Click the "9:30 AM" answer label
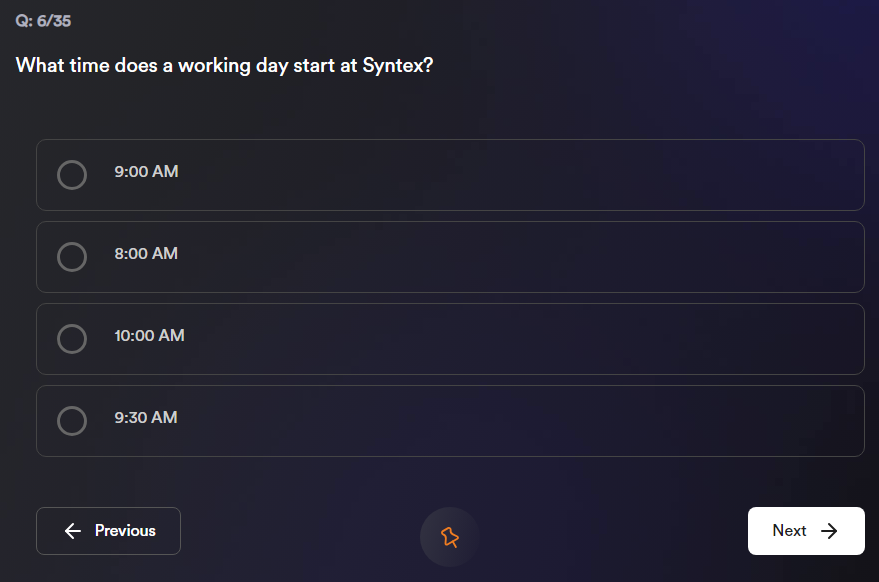 click(146, 418)
